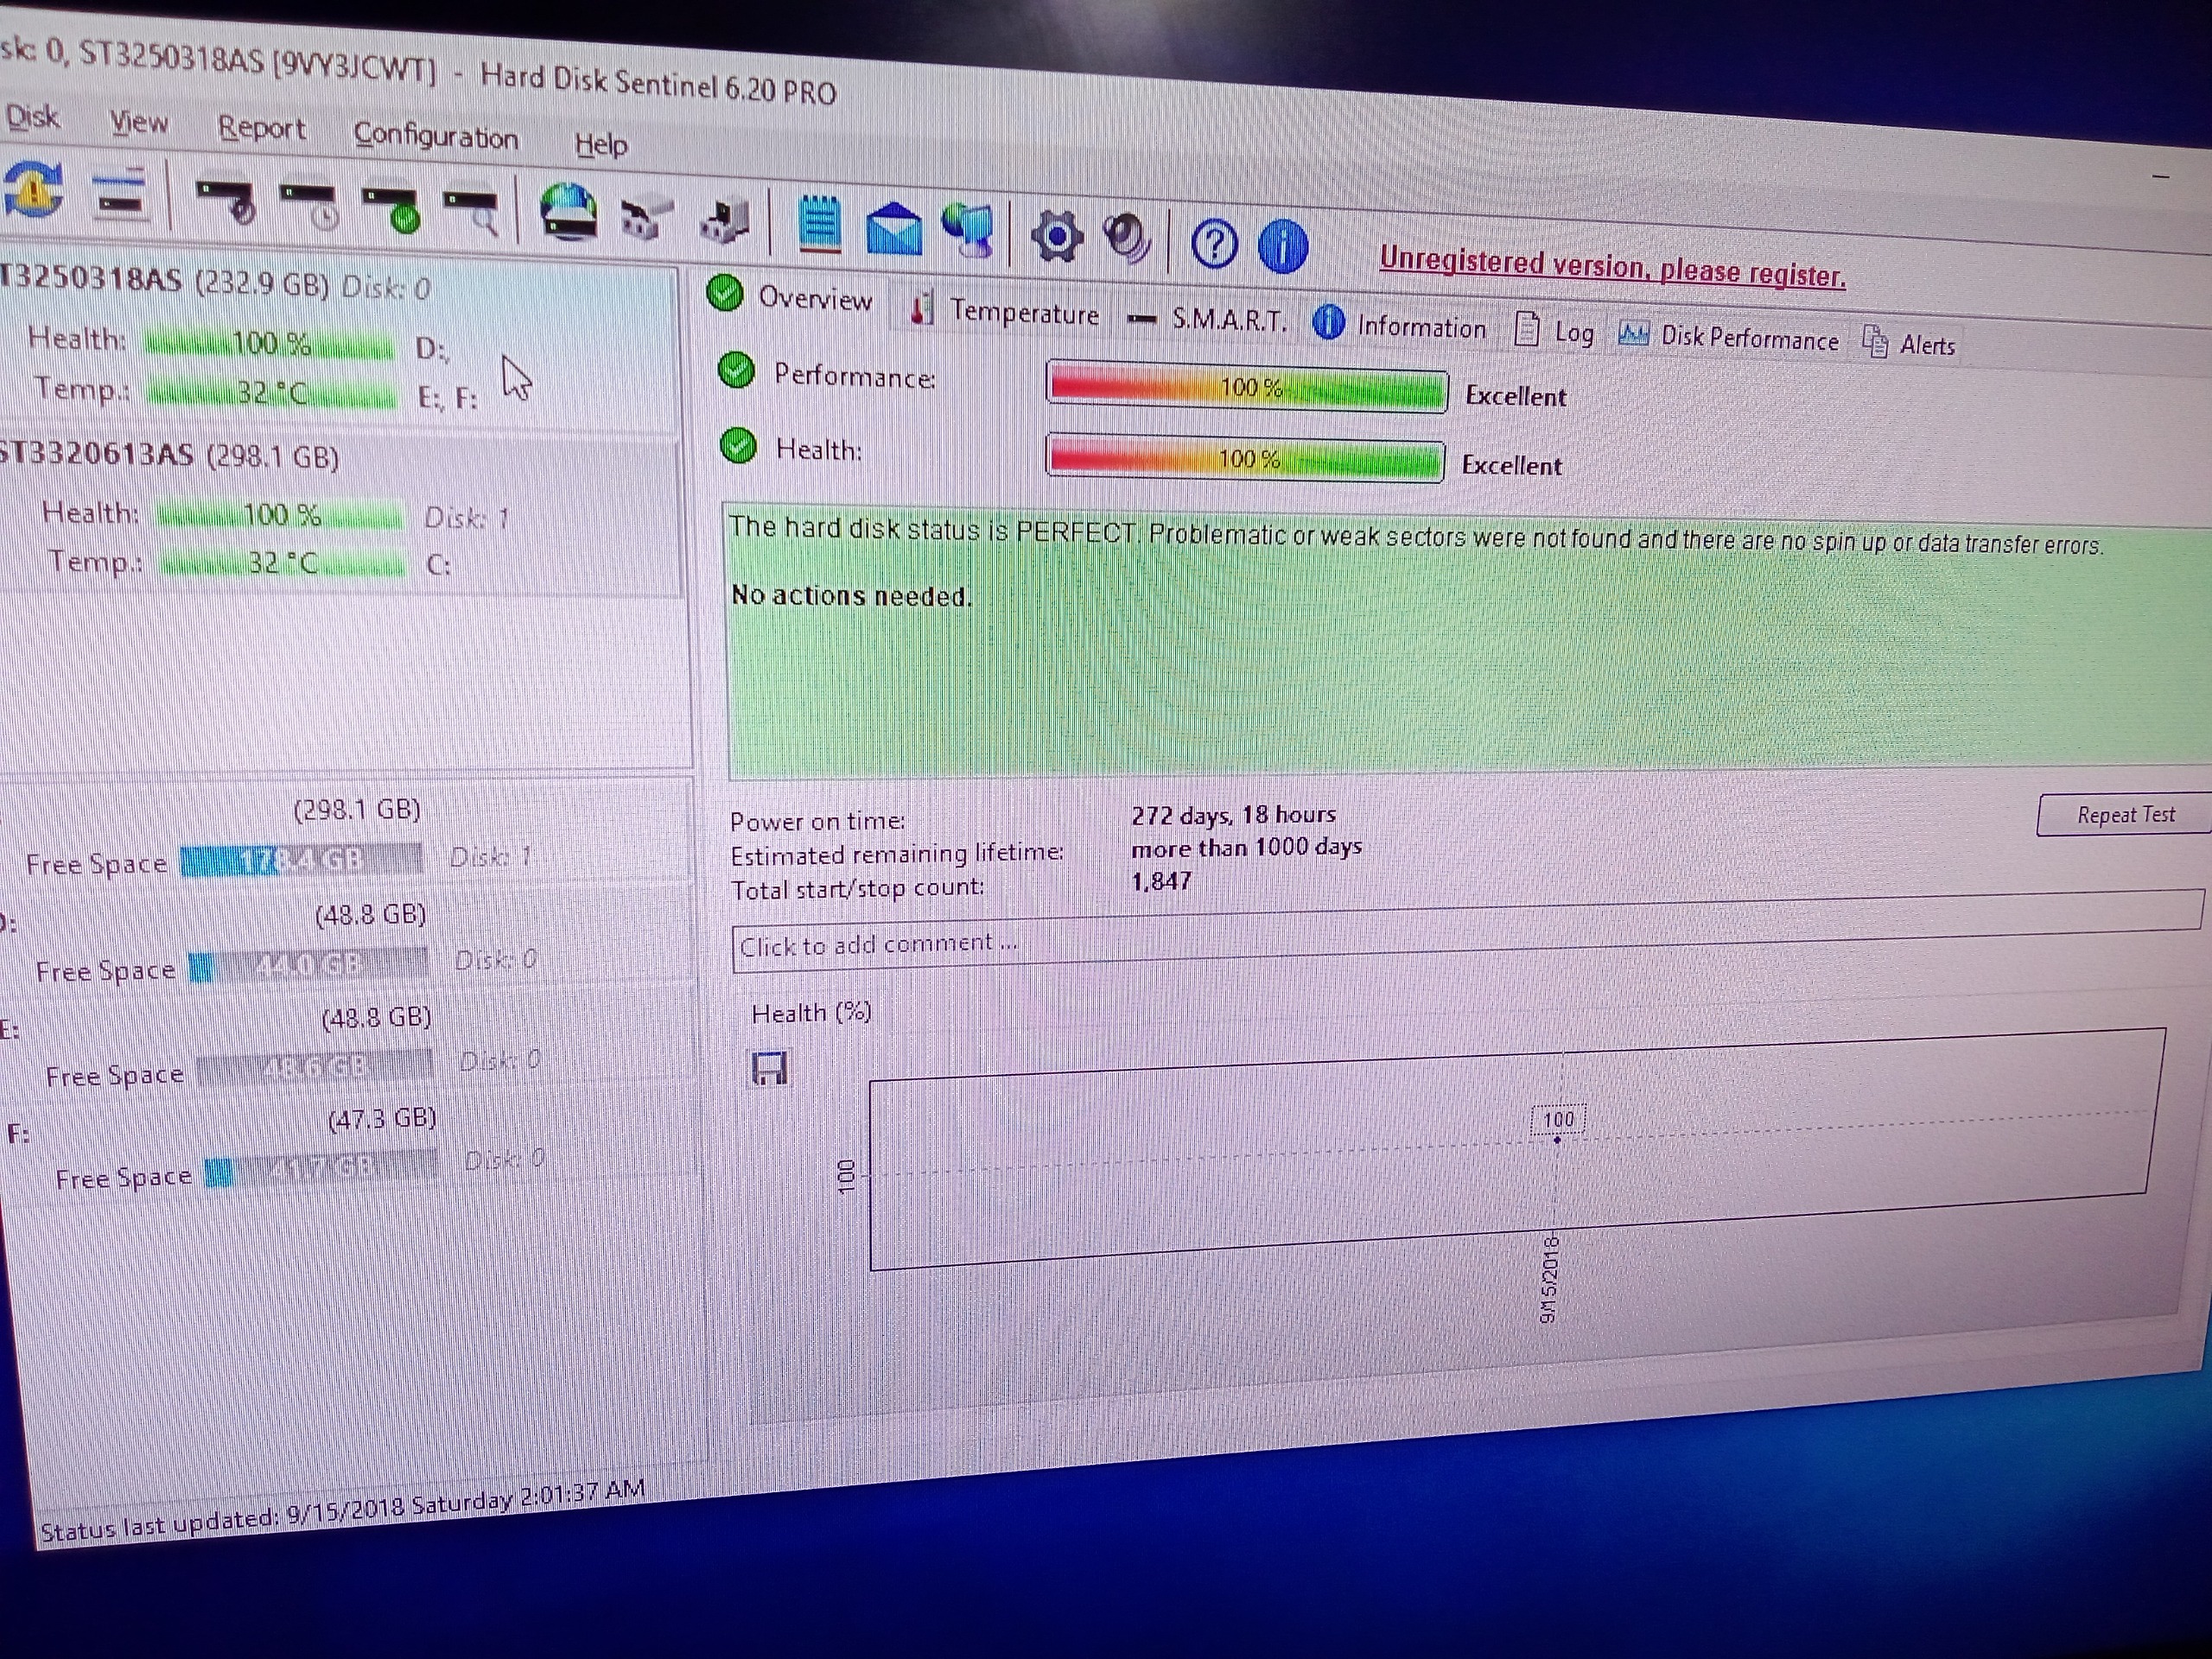Screen dimensions: 2212x1659
Task: Click the 41.7 GB free space bar
Action: pyautogui.click(x=320, y=1168)
